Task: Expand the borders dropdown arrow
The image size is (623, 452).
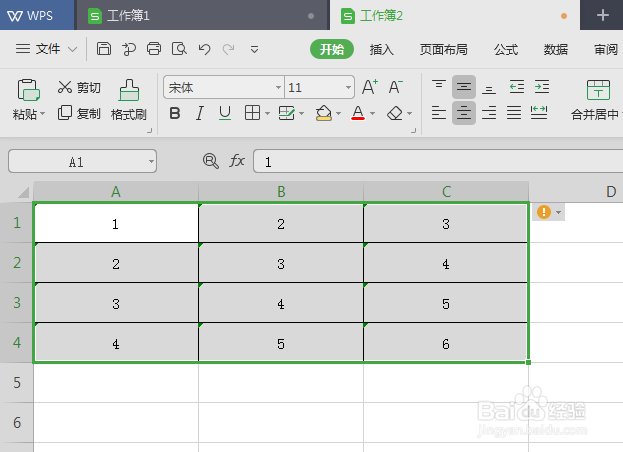Action: (x=267, y=114)
